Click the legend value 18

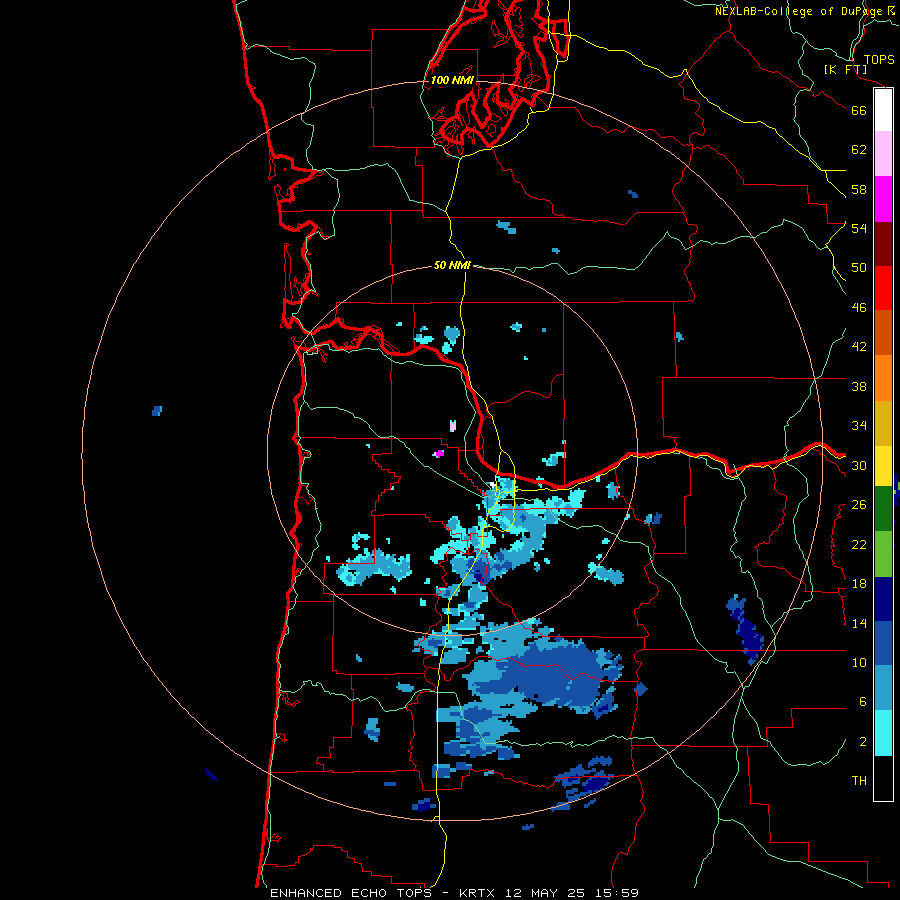click(859, 584)
